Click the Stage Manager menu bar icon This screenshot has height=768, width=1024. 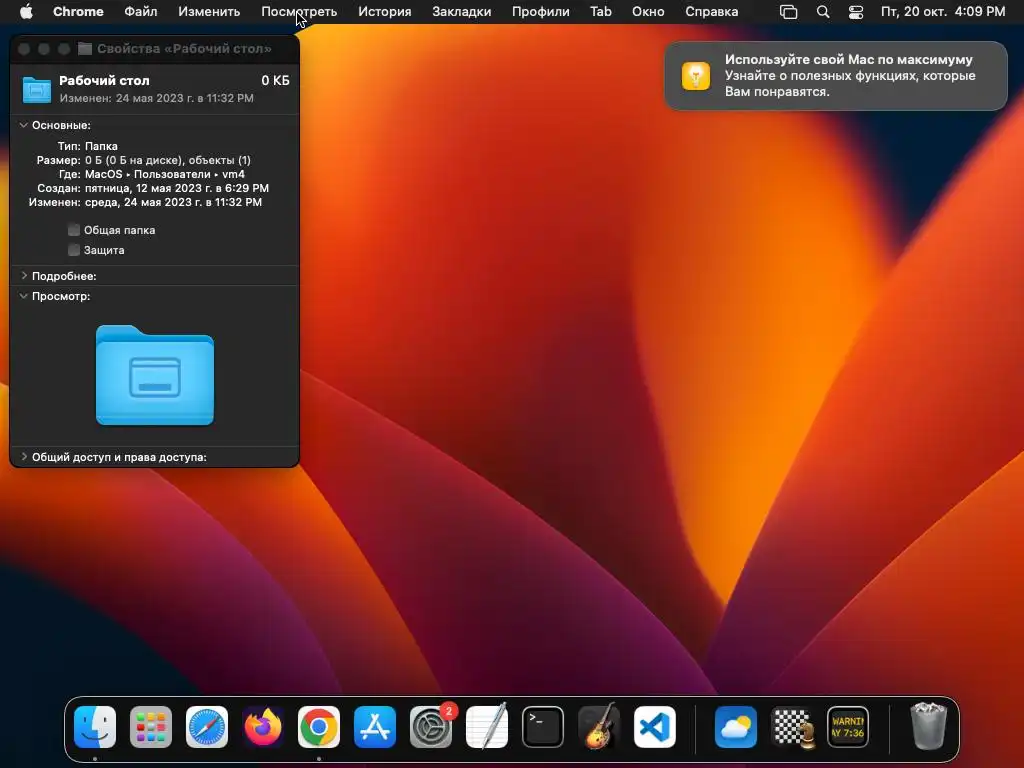tap(789, 12)
